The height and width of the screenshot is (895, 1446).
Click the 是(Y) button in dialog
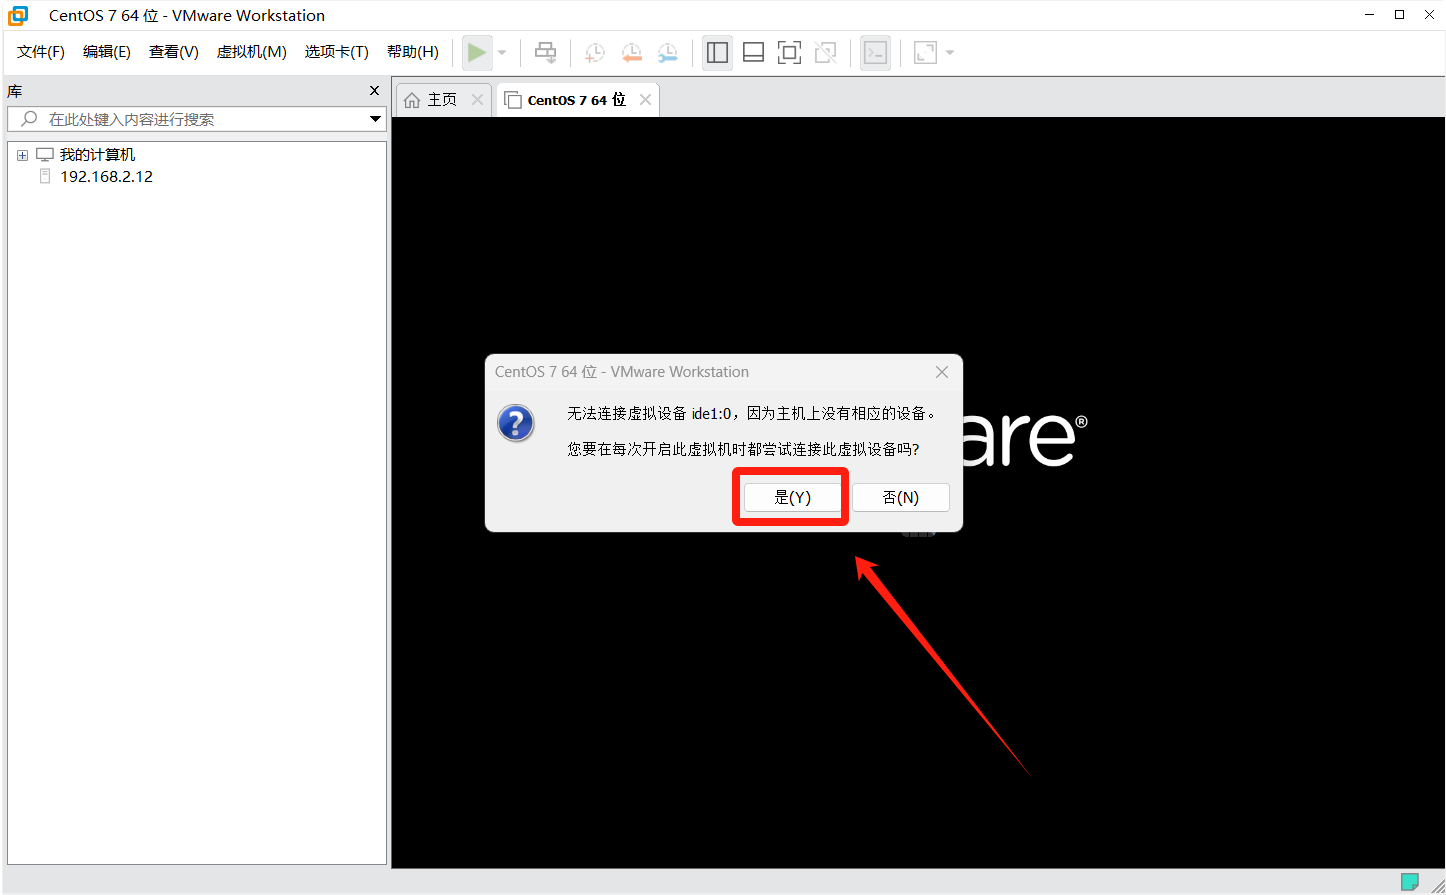coord(792,497)
